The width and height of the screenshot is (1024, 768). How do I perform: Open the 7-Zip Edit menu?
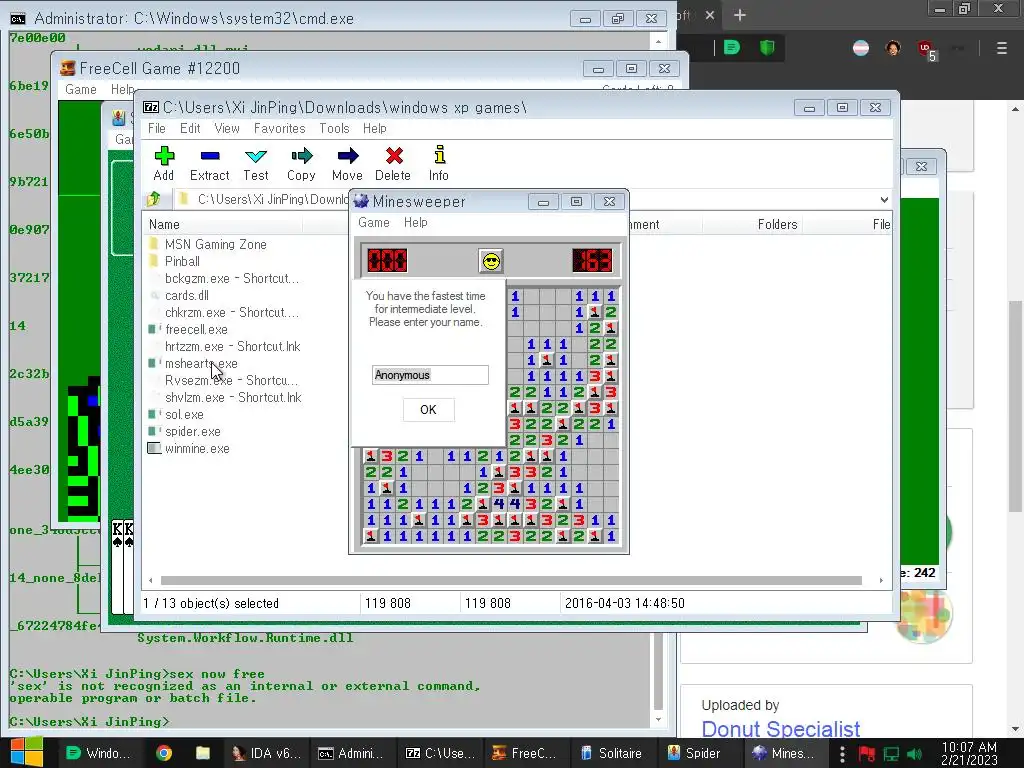[x=190, y=129]
